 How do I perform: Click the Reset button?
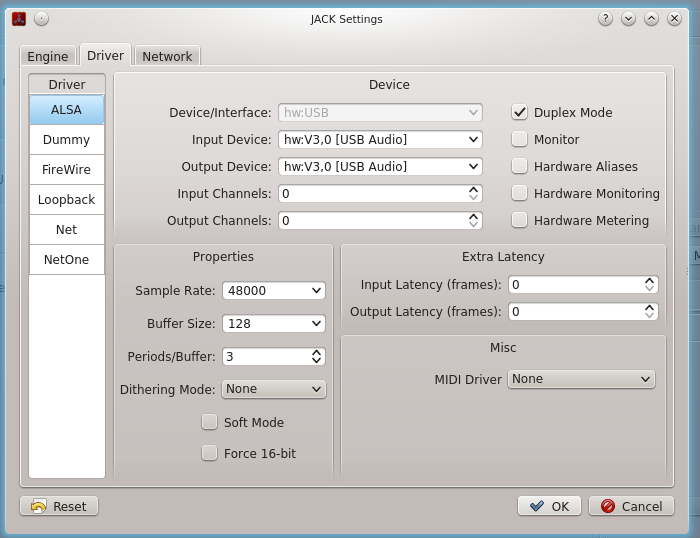point(59,506)
